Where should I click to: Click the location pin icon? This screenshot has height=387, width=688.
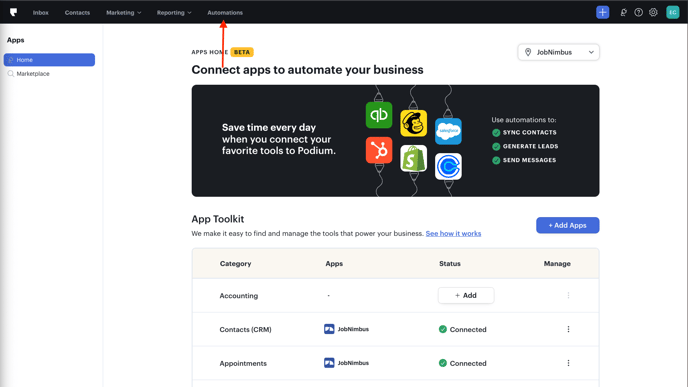pos(528,52)
